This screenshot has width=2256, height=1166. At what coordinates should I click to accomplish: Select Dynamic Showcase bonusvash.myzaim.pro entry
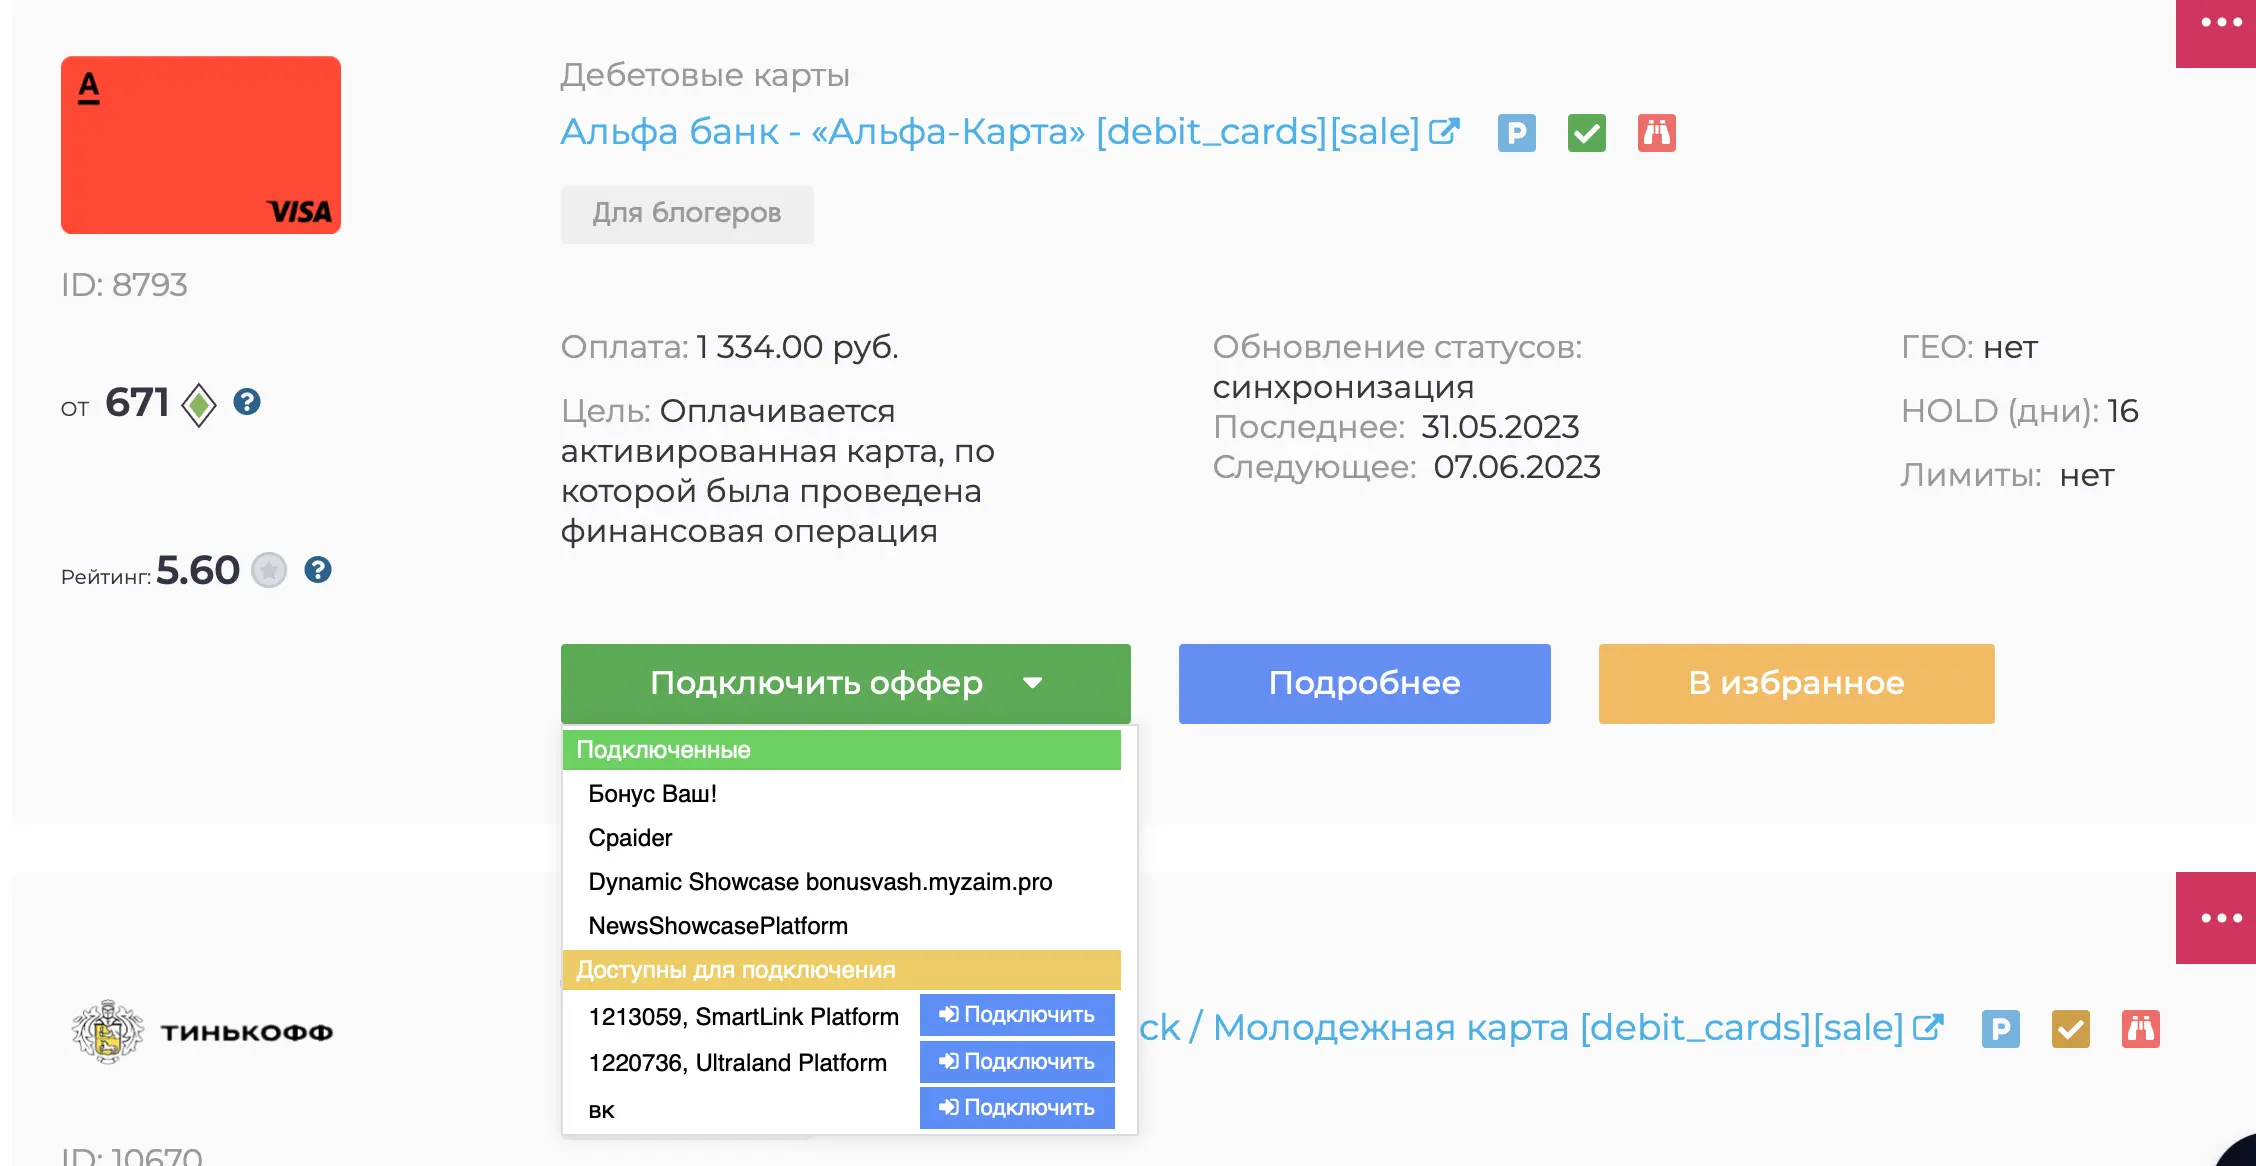(820, 882)
